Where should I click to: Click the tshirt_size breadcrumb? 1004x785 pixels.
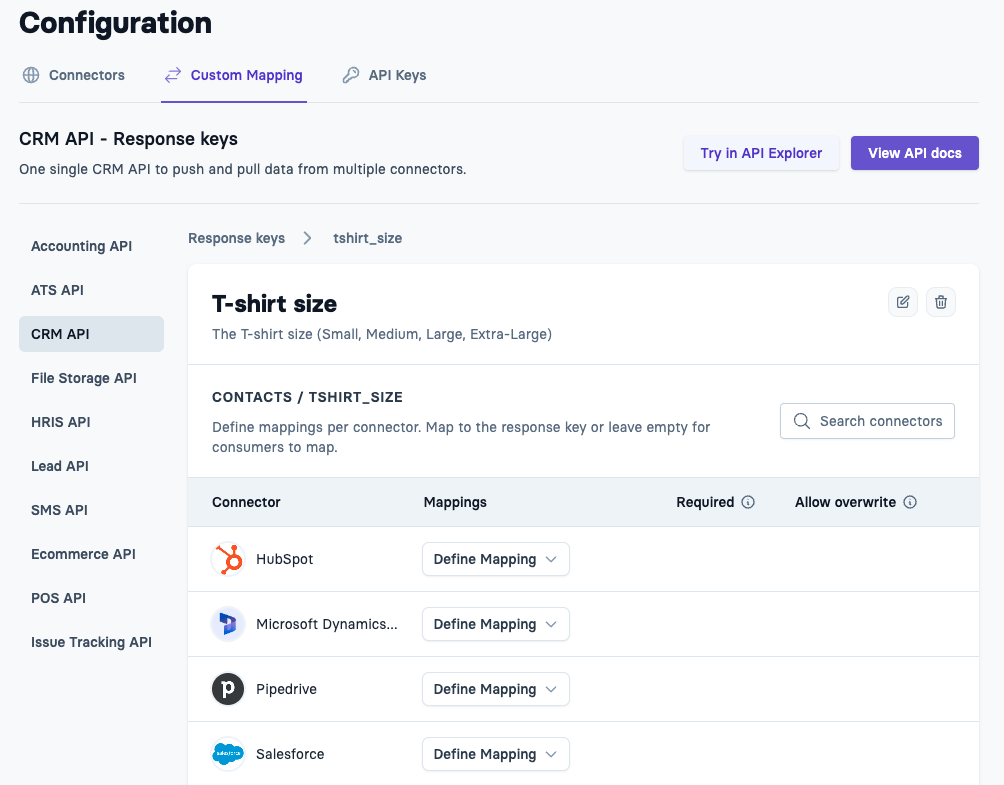368,238
